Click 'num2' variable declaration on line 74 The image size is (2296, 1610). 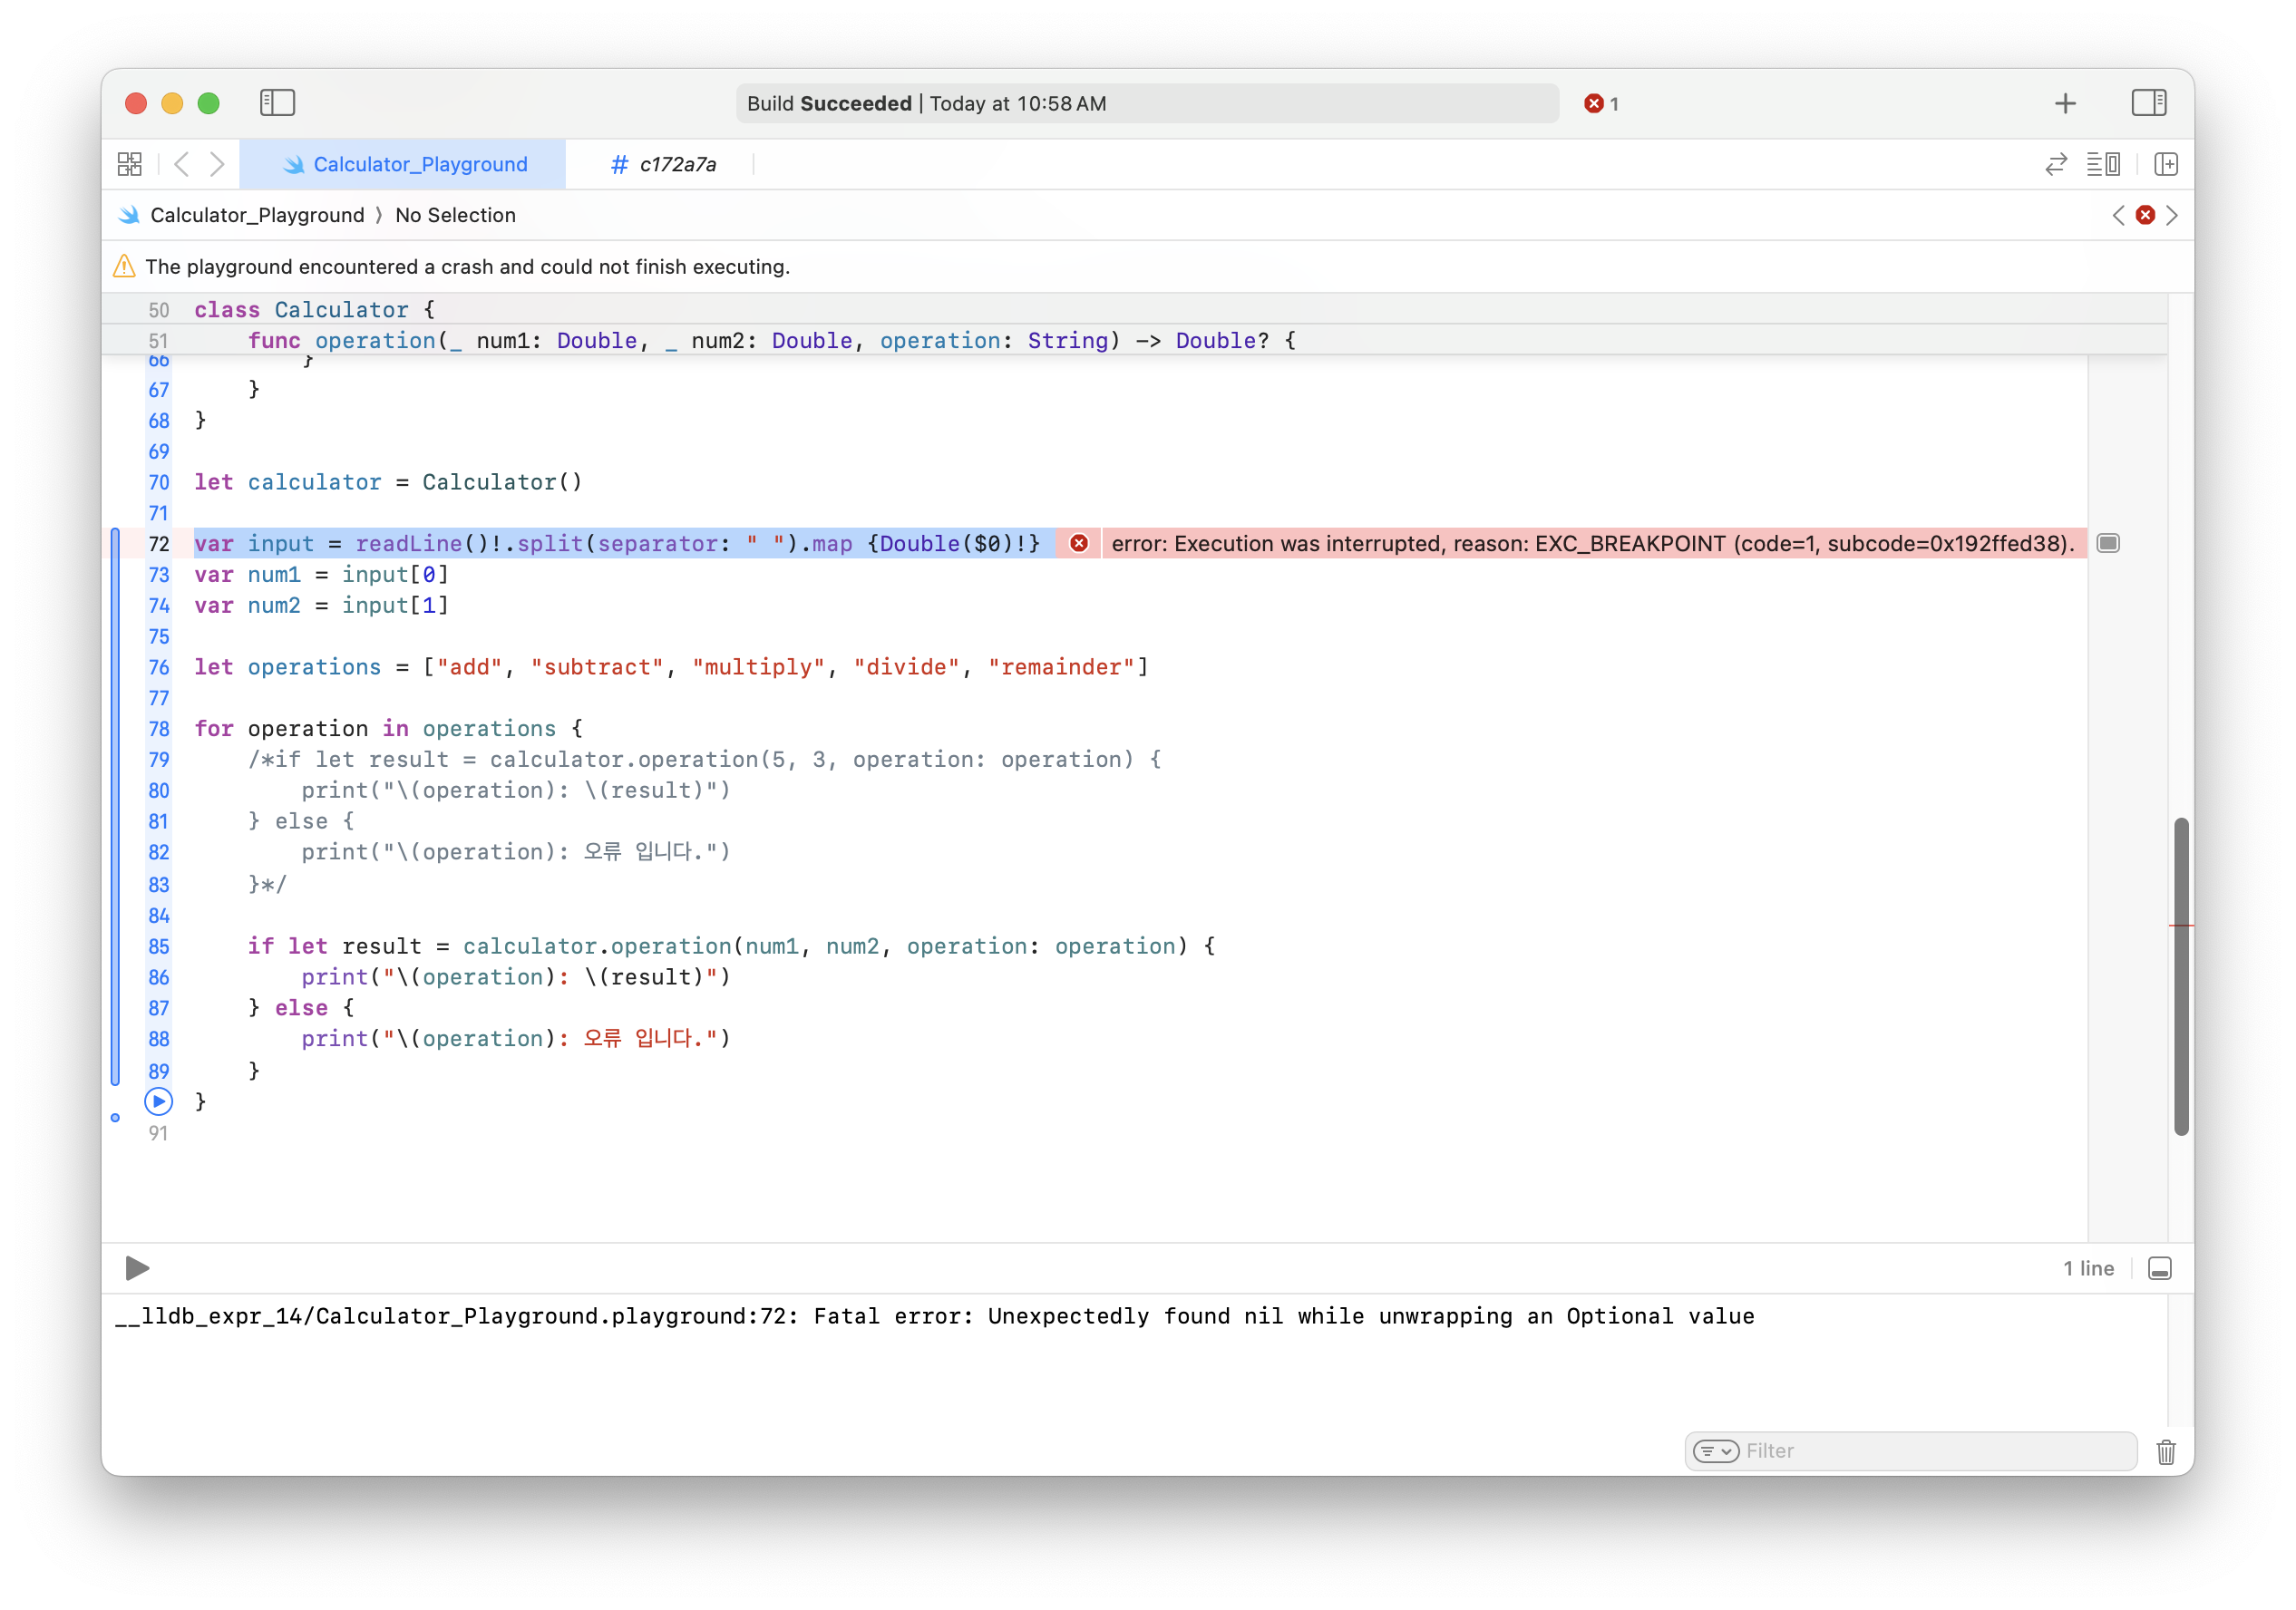pos(274,605)
